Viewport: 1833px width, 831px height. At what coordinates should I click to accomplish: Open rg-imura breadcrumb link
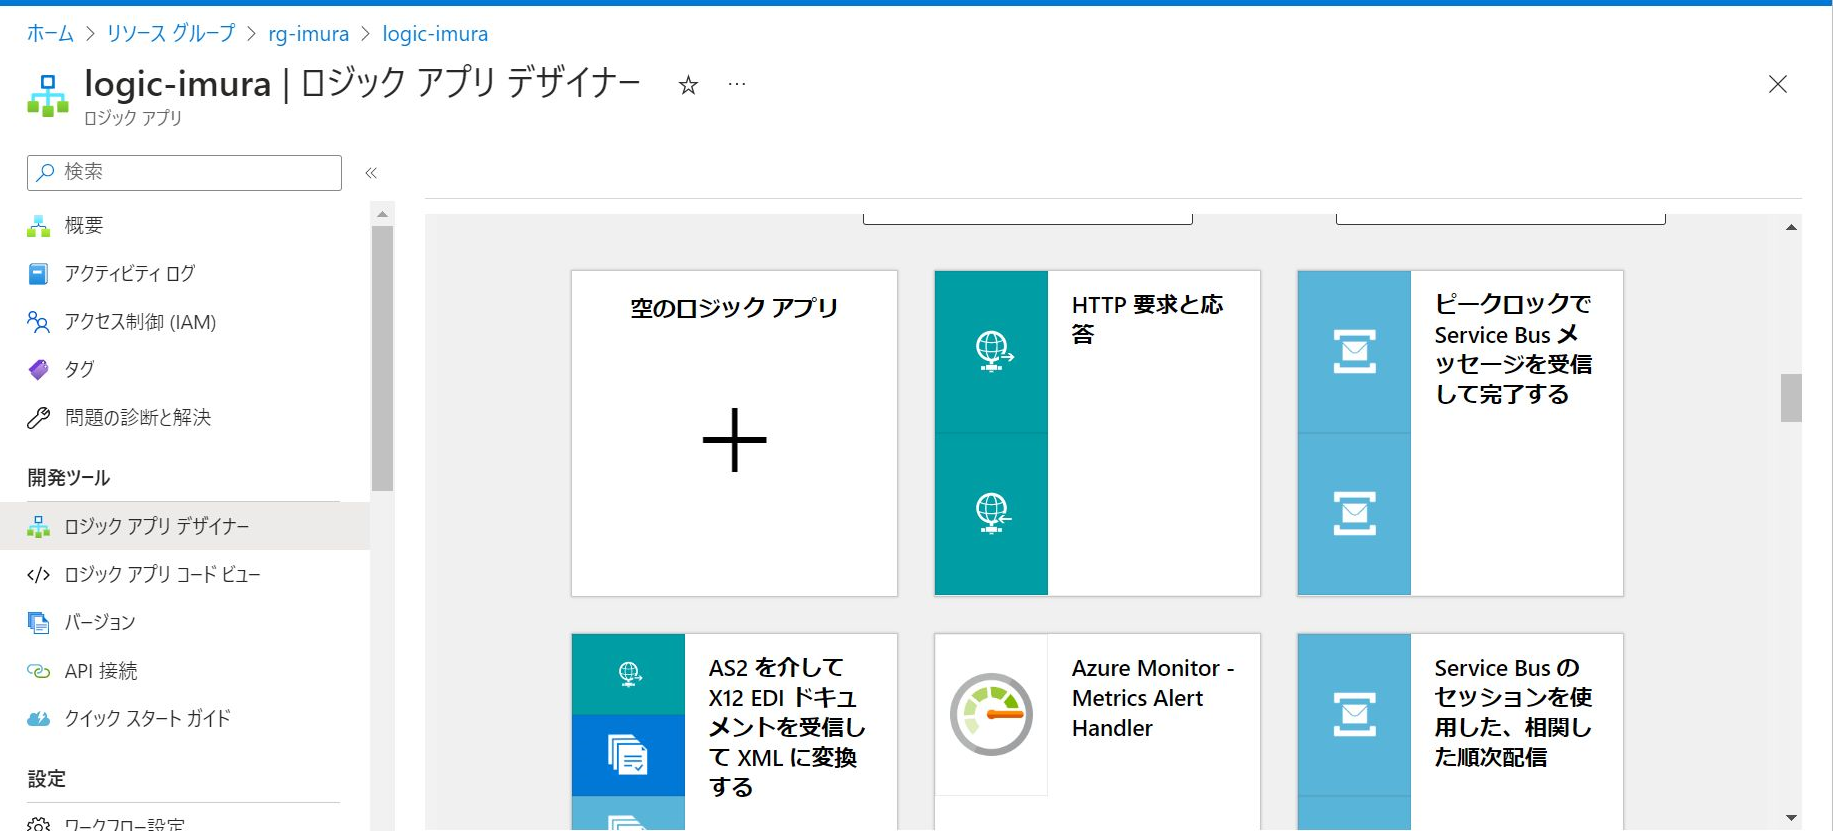[x=309, y=34]
